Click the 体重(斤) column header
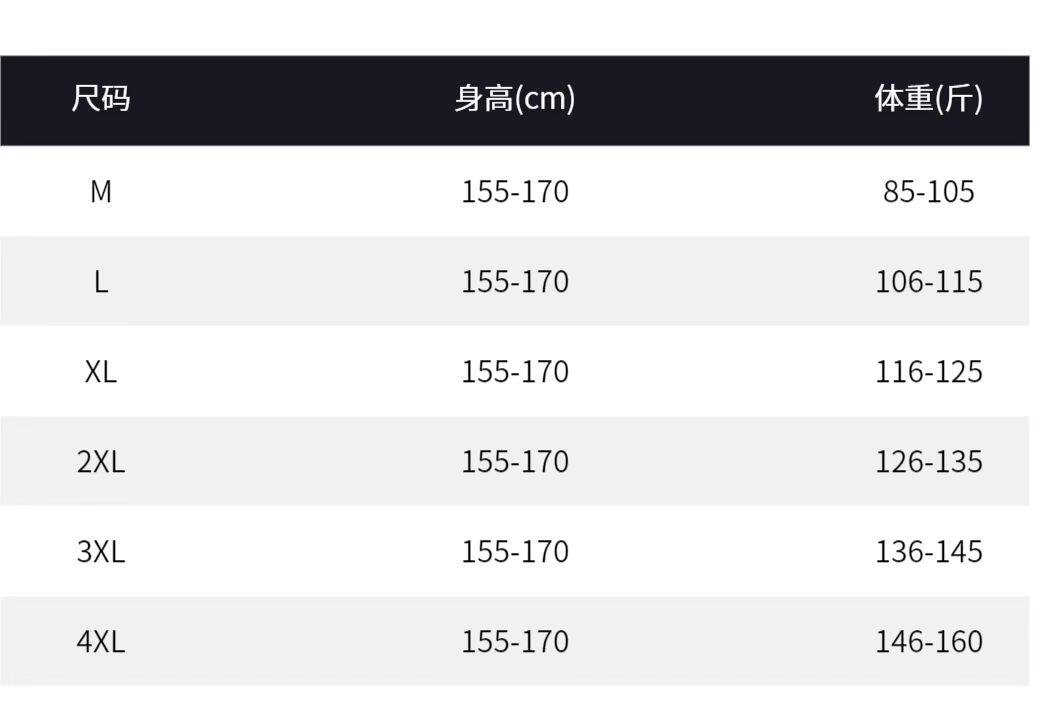1038x714 pixels. click(928, 99)
